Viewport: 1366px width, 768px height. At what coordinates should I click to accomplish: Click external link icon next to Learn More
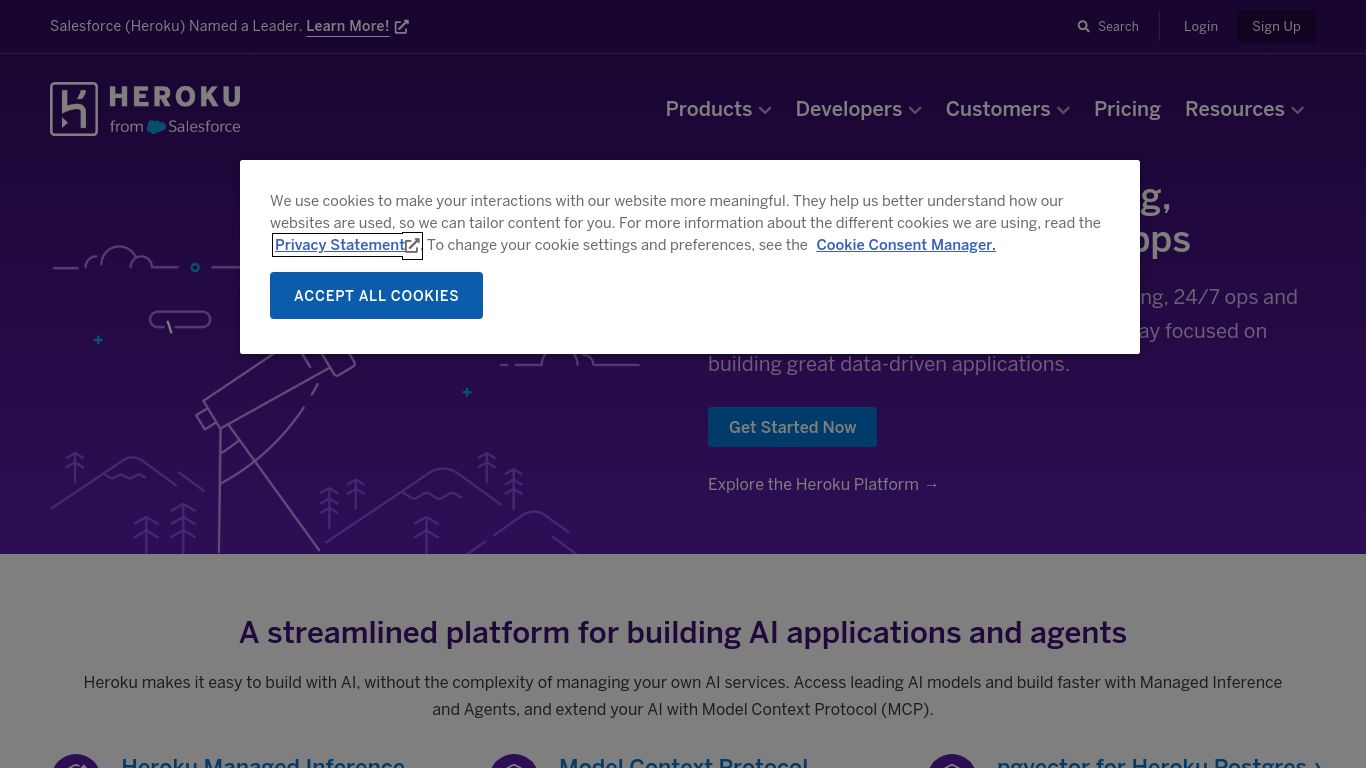[401, 27]
